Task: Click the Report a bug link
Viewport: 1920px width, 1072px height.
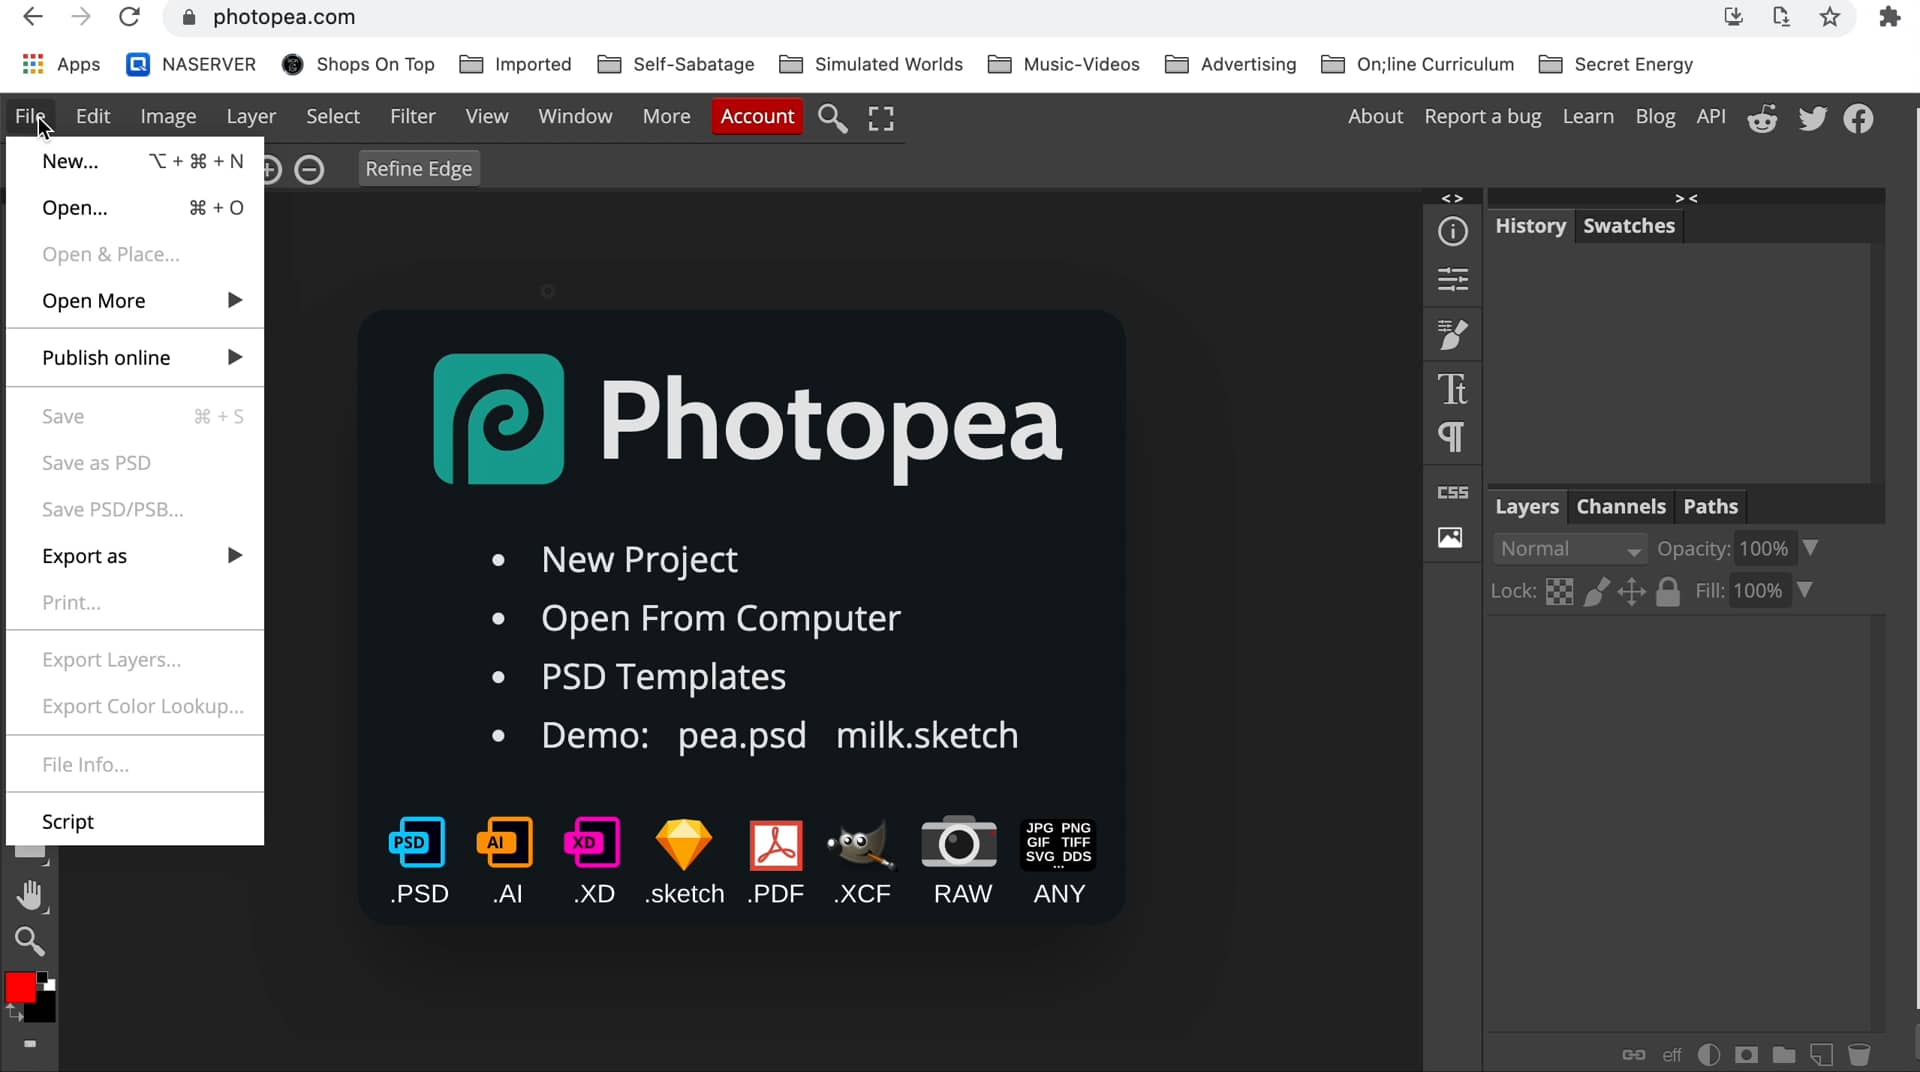Action: 1482,116
